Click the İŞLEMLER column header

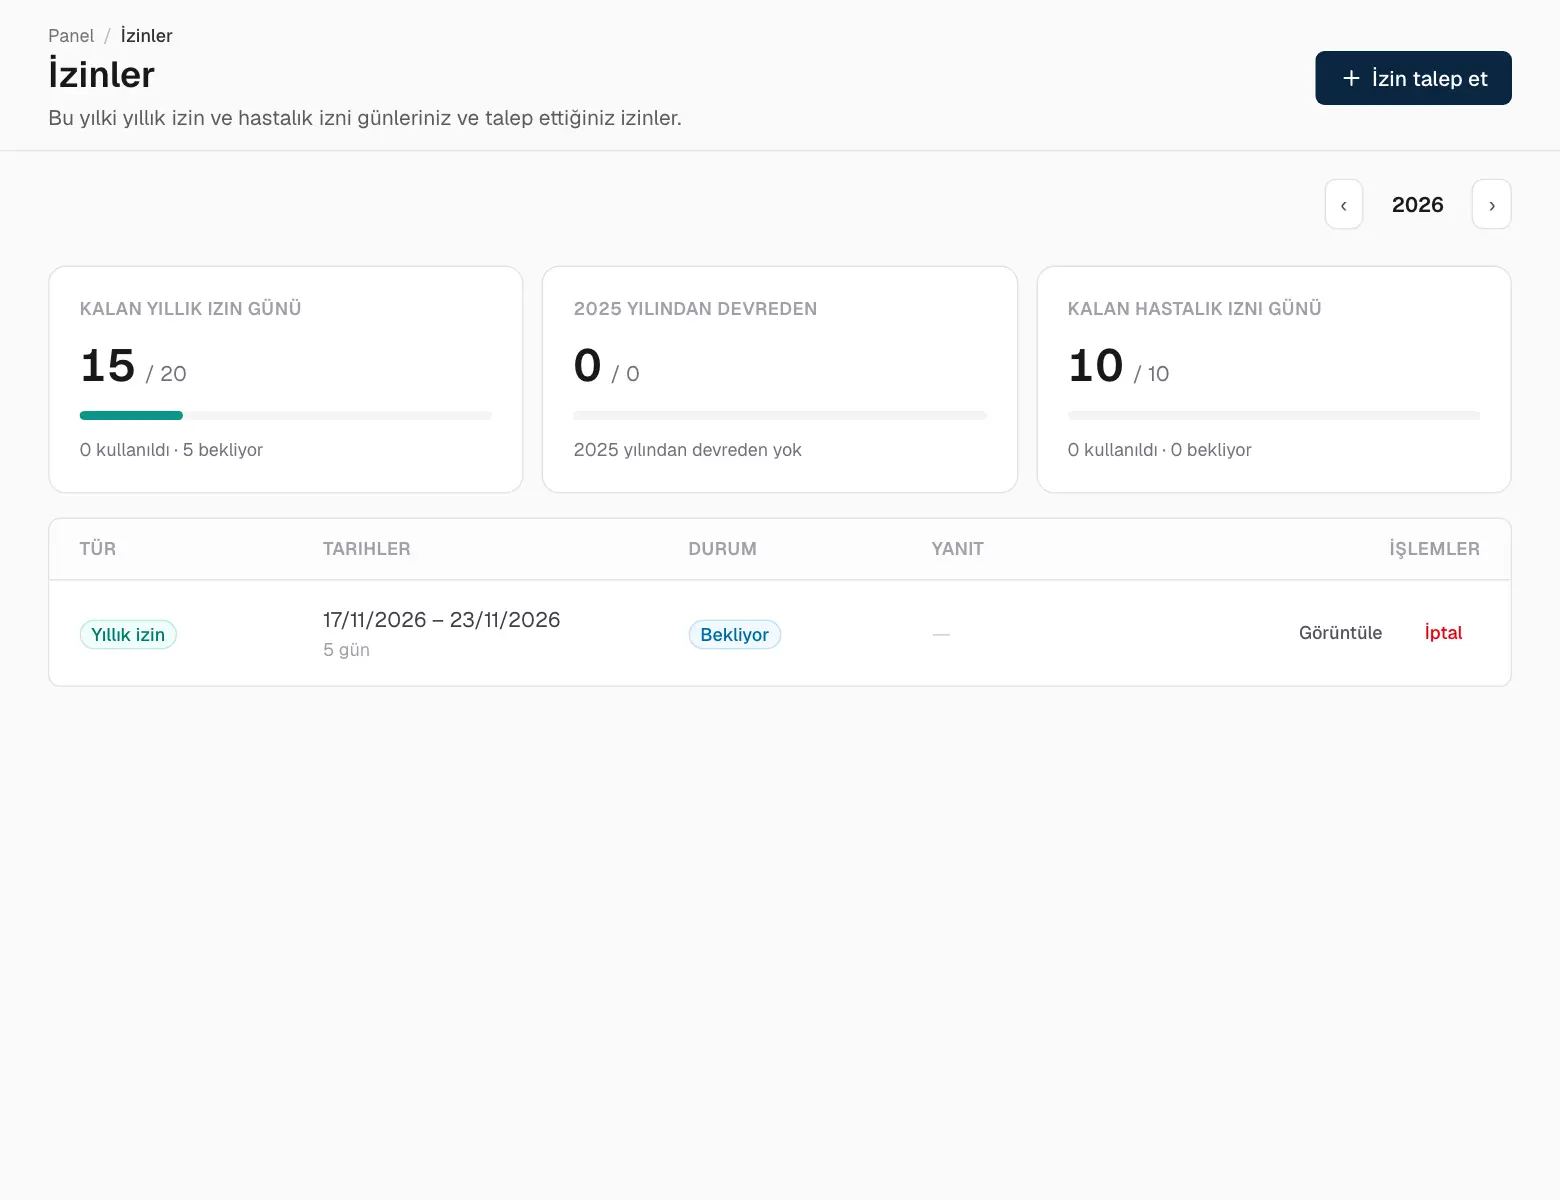pos(1434,549)
